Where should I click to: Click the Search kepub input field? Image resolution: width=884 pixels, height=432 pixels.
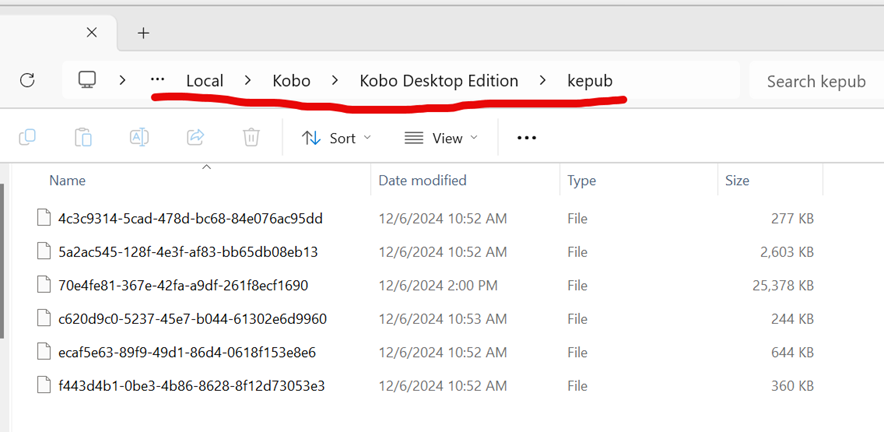tap(815, 81)
